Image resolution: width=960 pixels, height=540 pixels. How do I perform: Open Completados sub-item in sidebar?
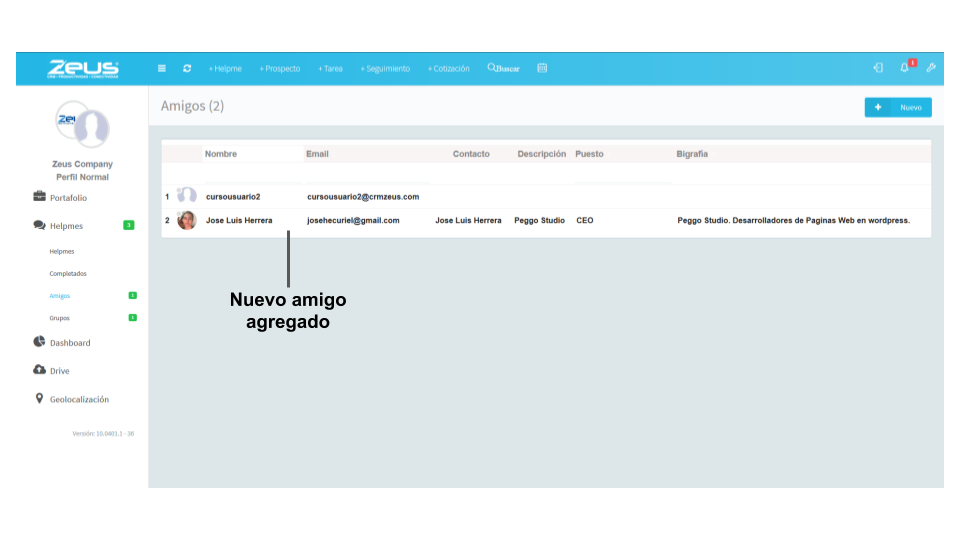pyautogui.click(x=68, y=274)
